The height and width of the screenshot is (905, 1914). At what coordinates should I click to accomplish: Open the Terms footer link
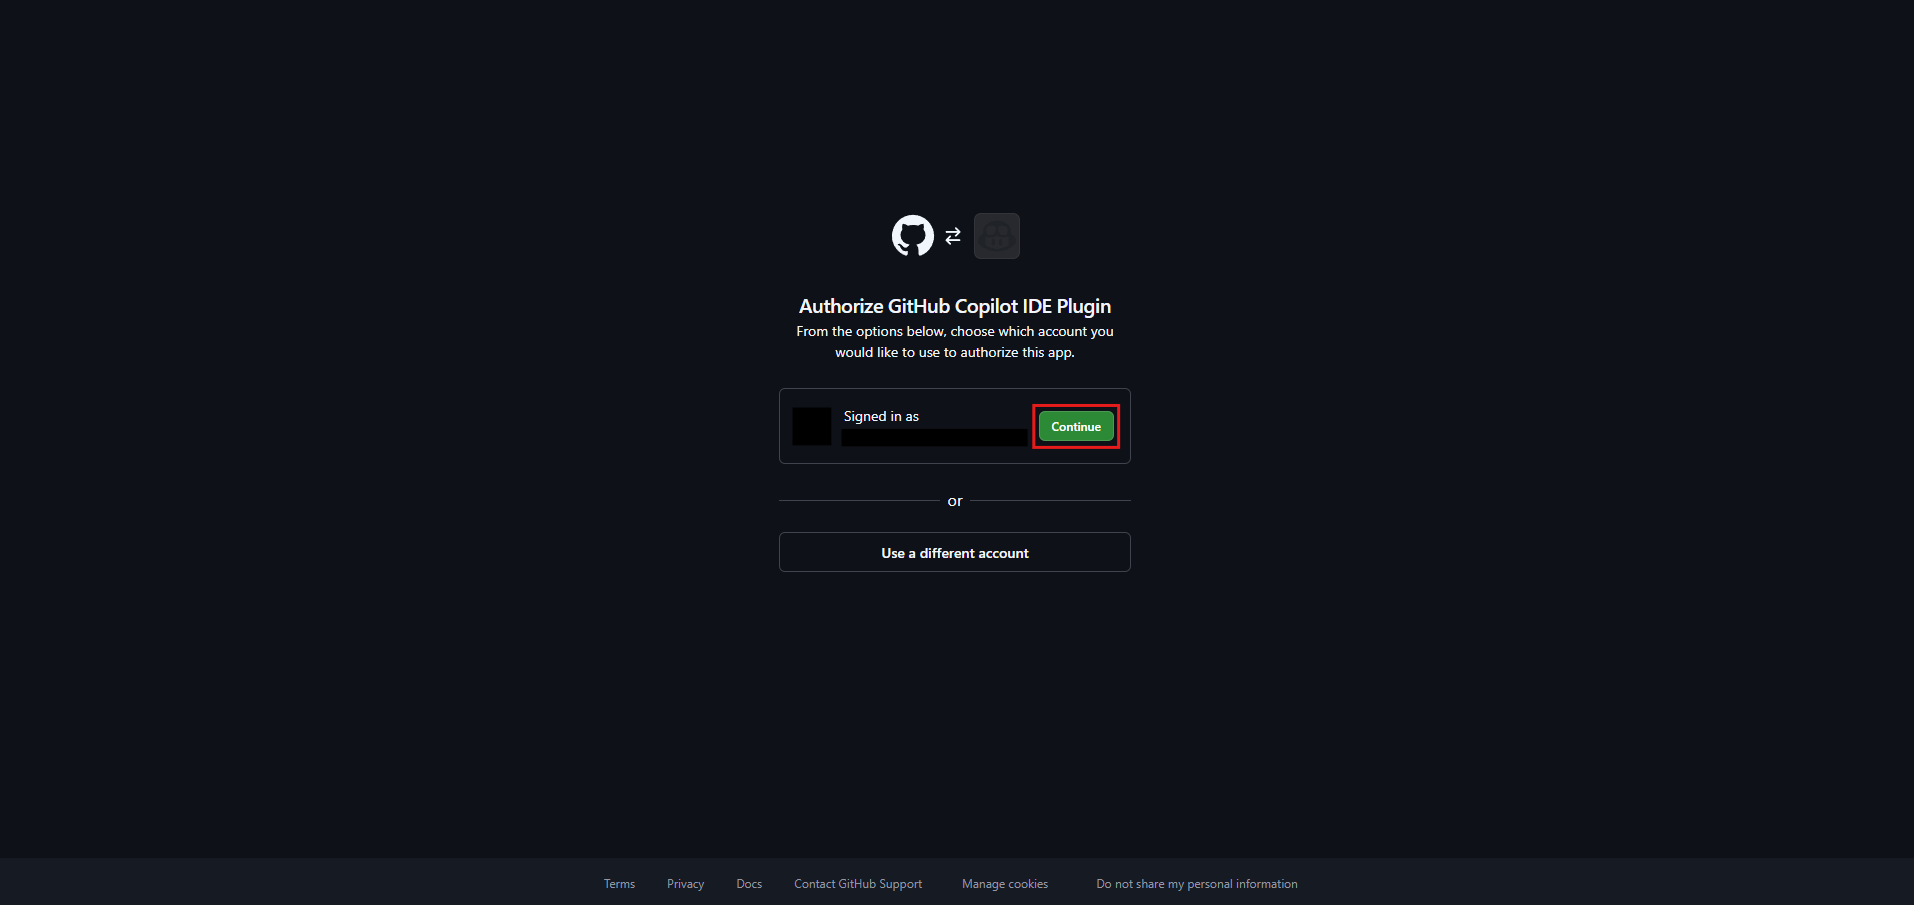pyautogui.click(x=619, y=884)
